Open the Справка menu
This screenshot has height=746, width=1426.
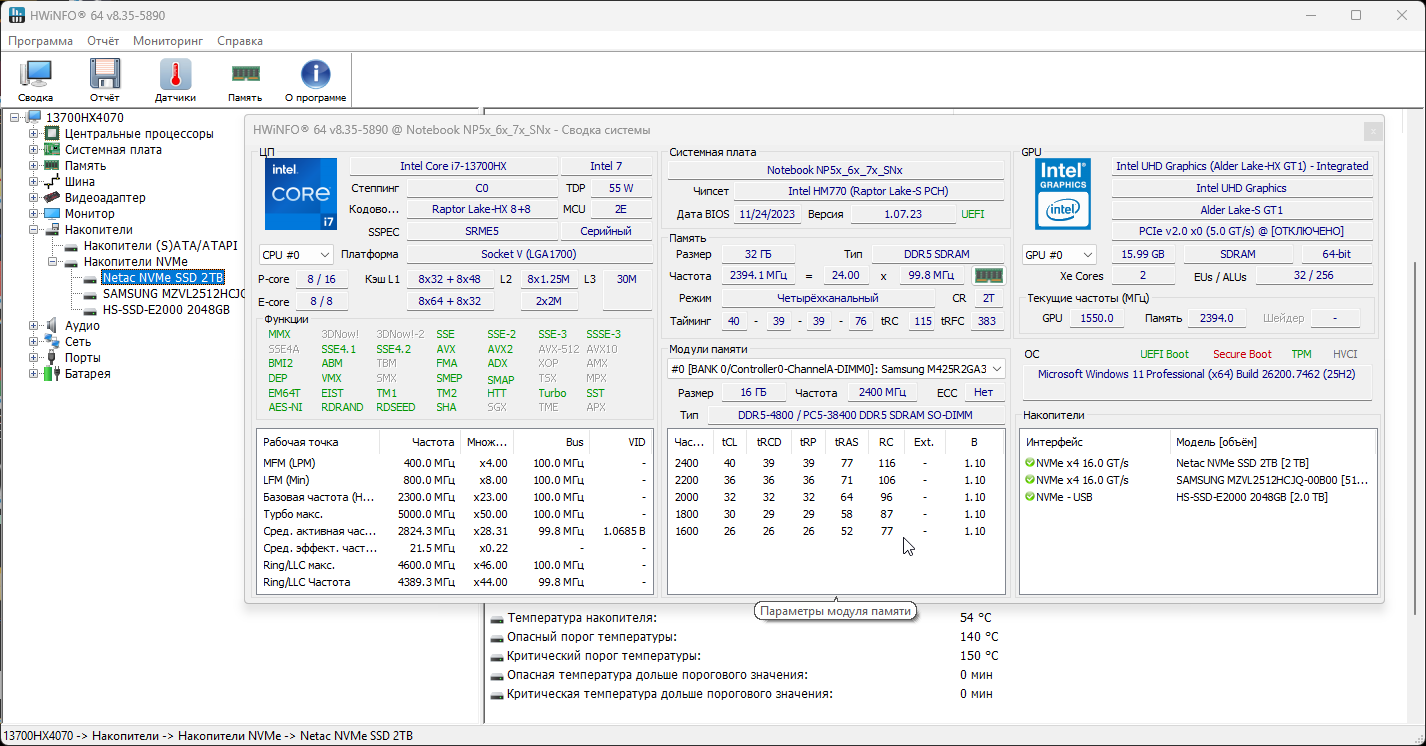pyautogui.click(x=240, y=41)
